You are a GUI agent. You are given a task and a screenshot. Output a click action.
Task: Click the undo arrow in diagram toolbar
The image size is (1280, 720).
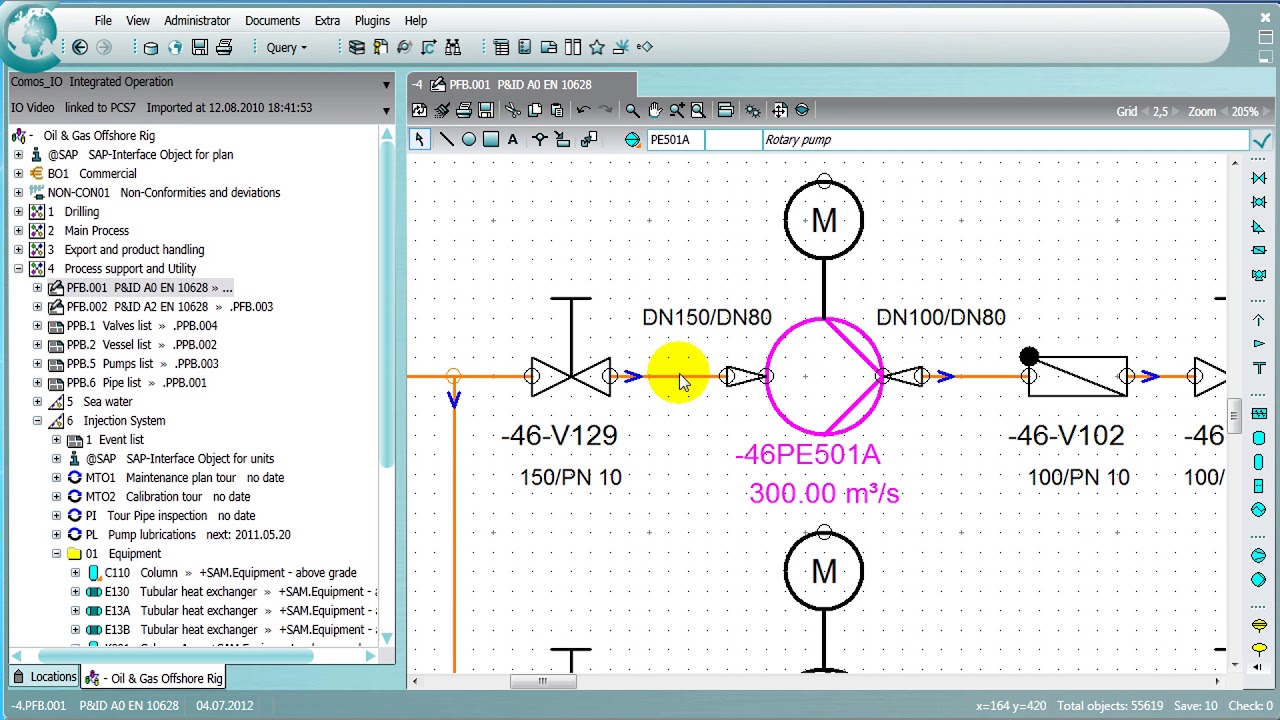[x=584, y=110]
